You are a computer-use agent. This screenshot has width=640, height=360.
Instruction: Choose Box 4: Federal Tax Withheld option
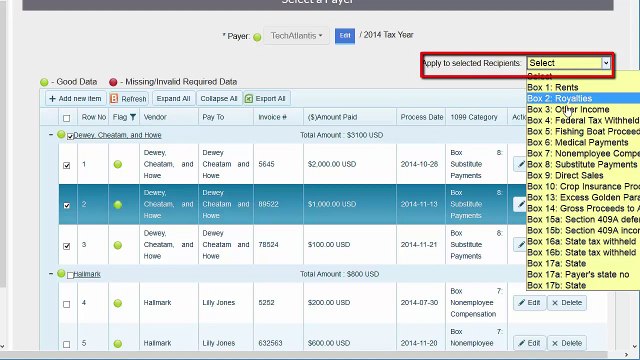pyautogui.click(x=583, y=120)
